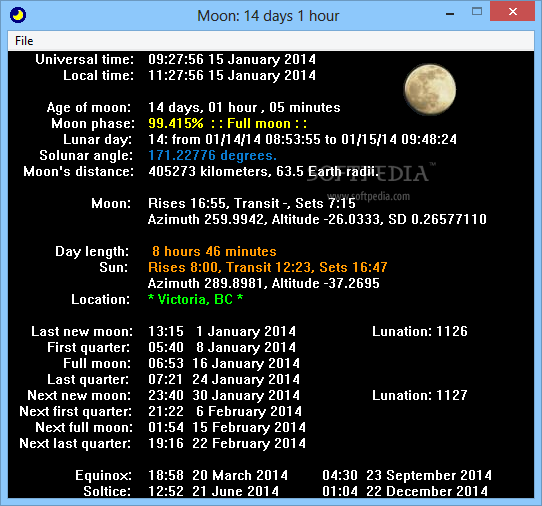Click the full moon image

click(x=430, y=90)
